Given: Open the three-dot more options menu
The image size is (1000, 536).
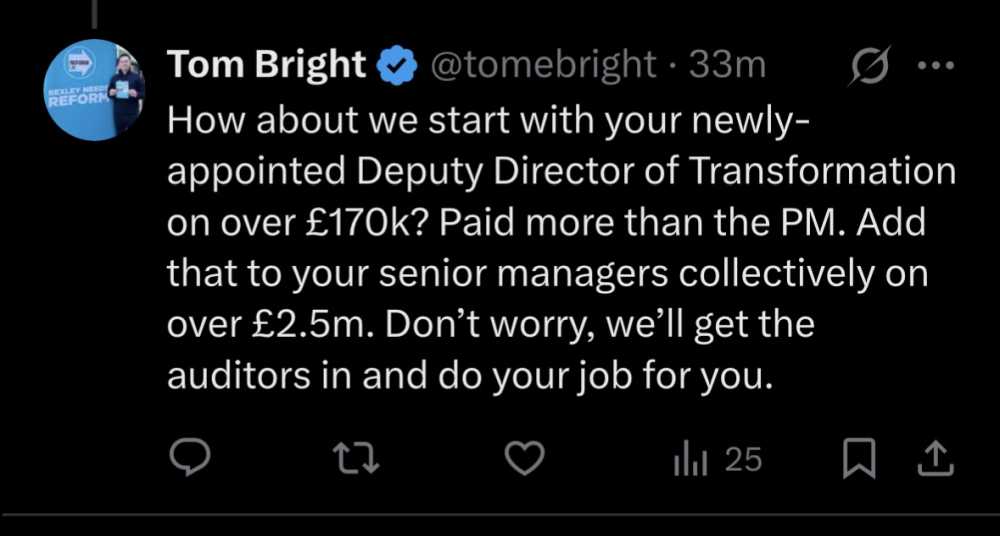Looking at the screenshot, I should (935, 66).
